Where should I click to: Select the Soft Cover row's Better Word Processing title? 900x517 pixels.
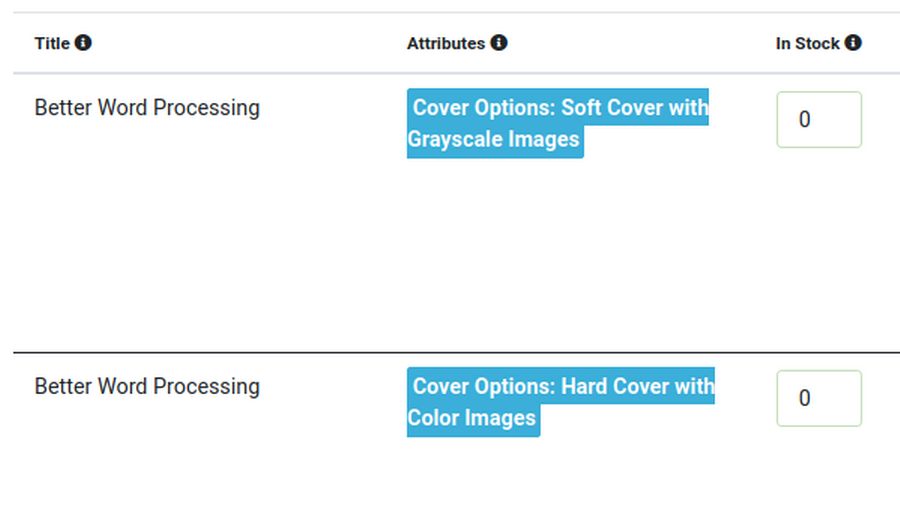[x=147, y=108]
